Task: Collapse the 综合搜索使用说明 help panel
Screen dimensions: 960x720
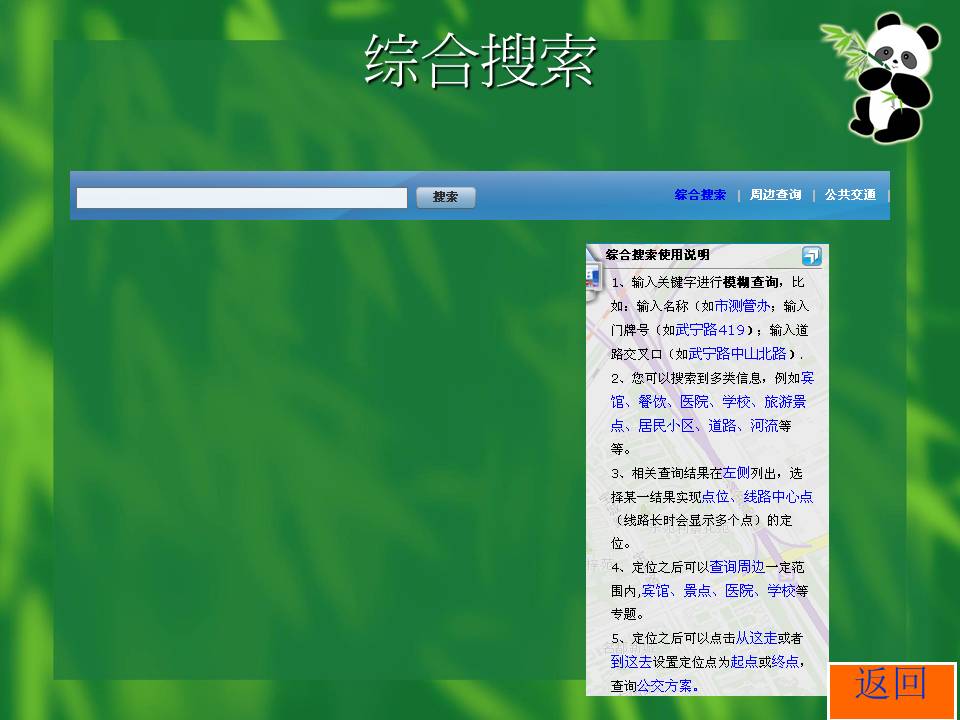Action: tap(811, 256)
